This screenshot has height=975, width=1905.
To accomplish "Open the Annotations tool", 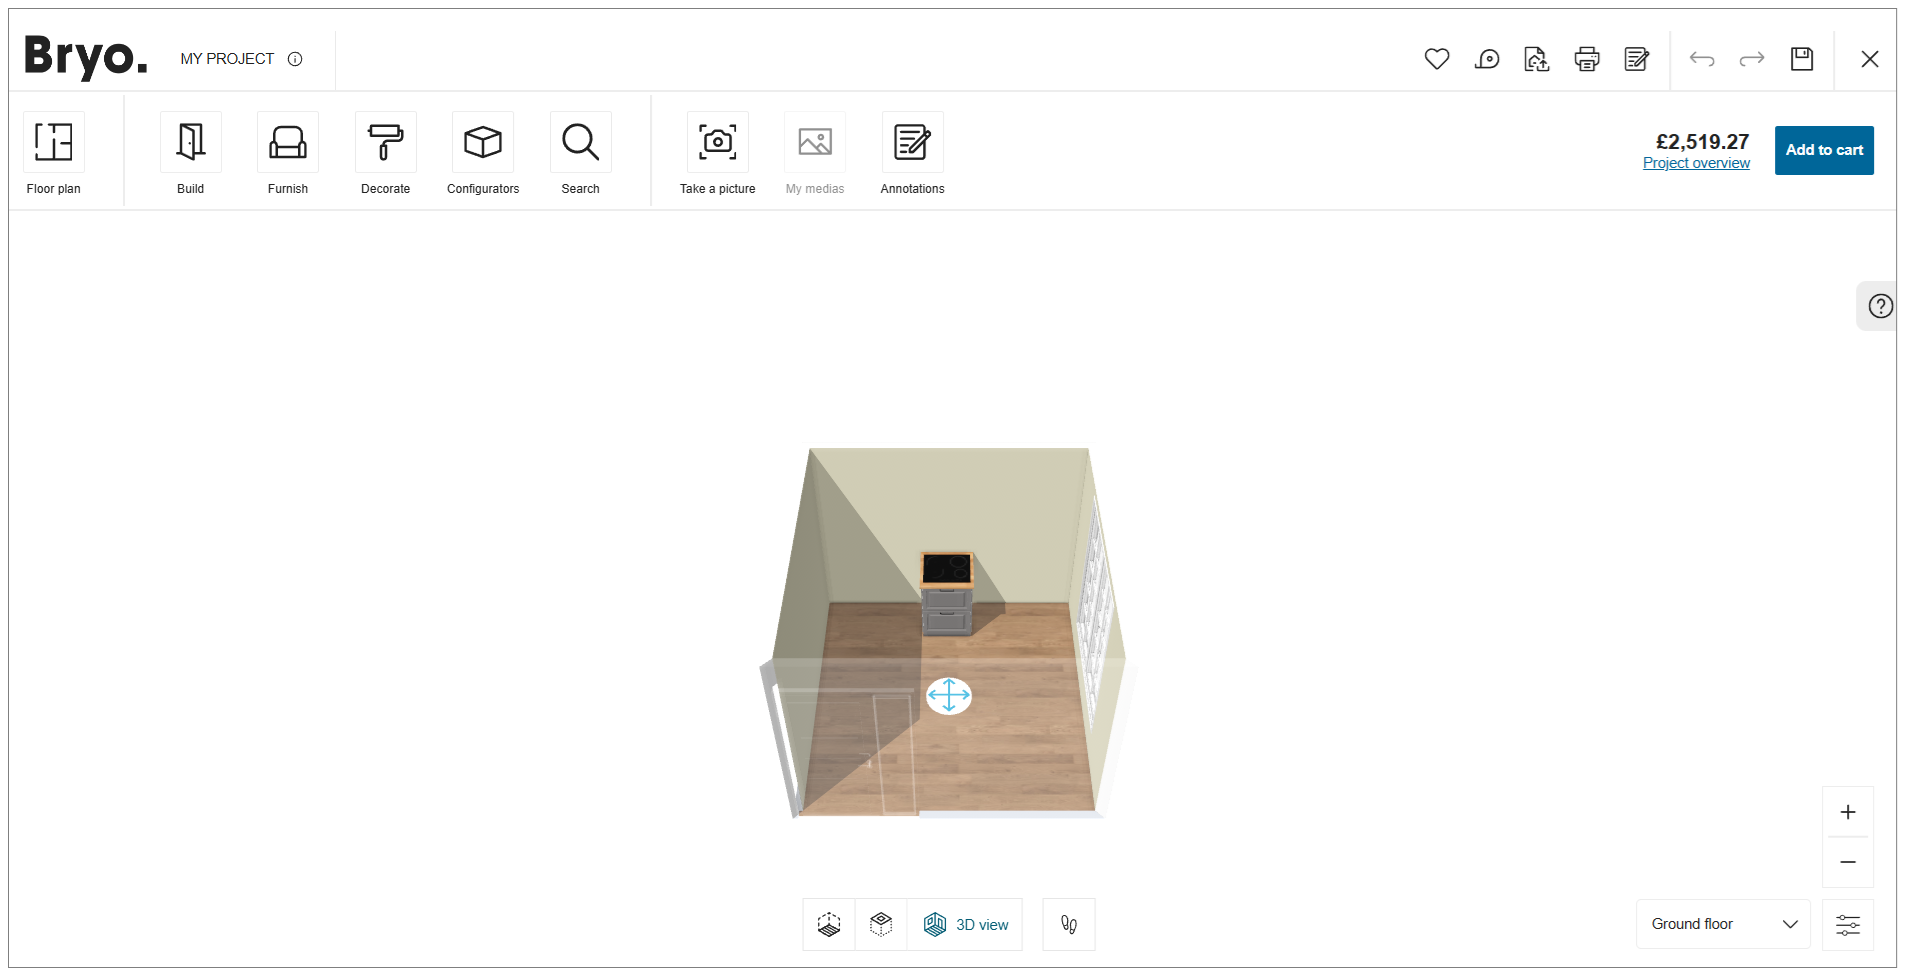I will tap(911, 152).
